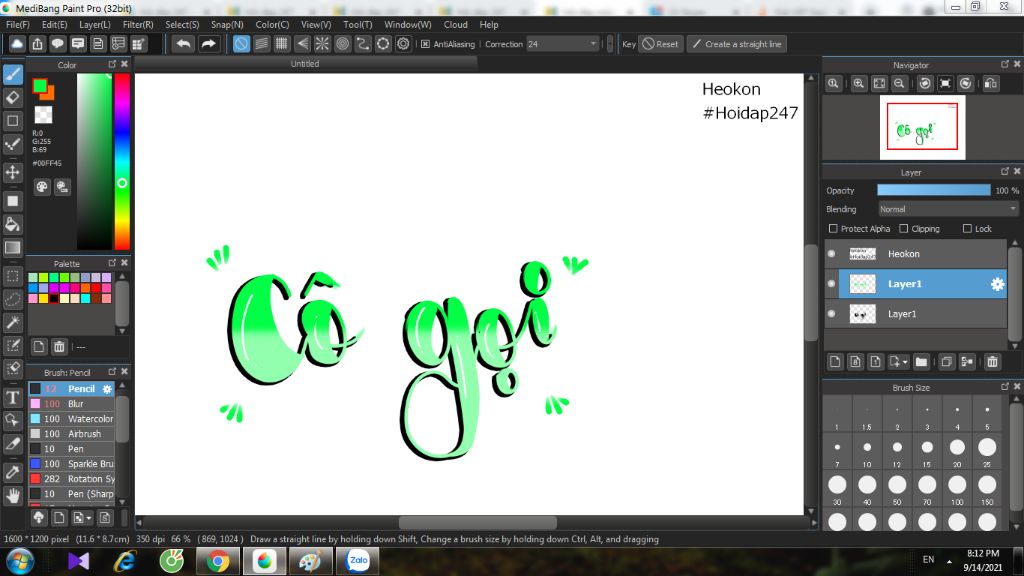1024x576 pixels.
Task: Open the Blending mode dropdown
Action: [x=948, y=209]
